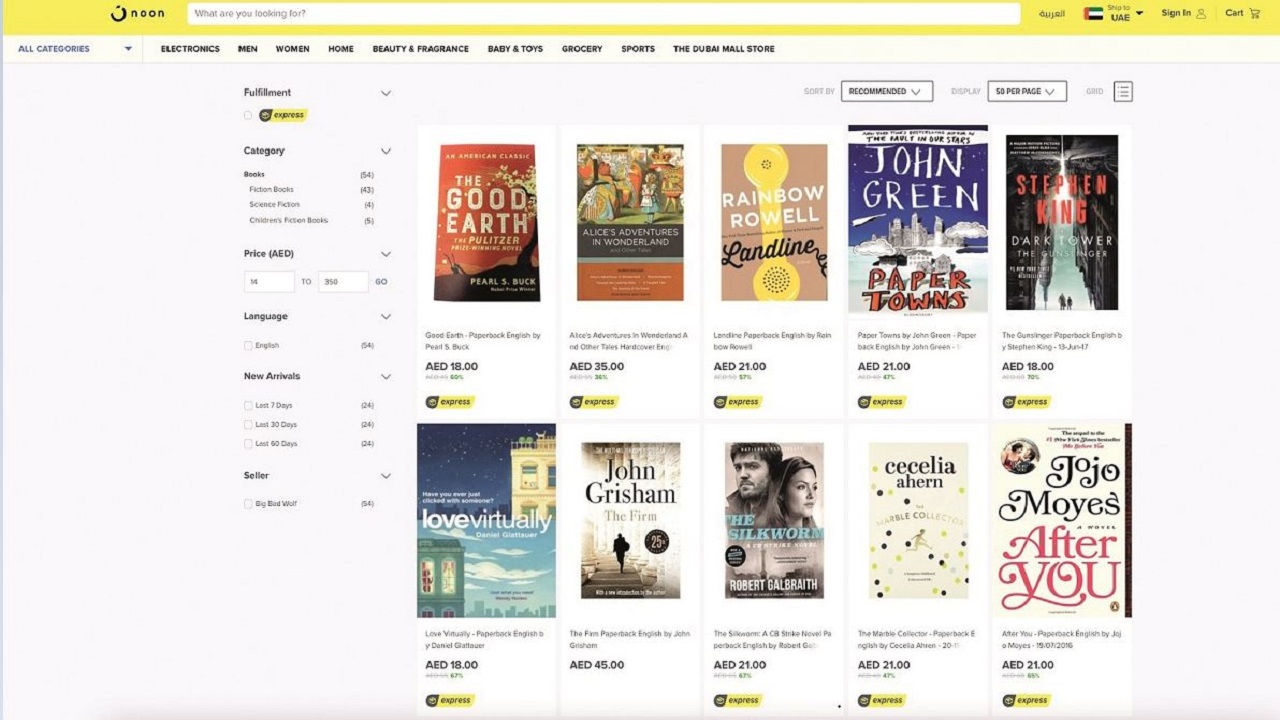
Task: Click express badge under The Gunslinger
Action: click(1025, 402)
